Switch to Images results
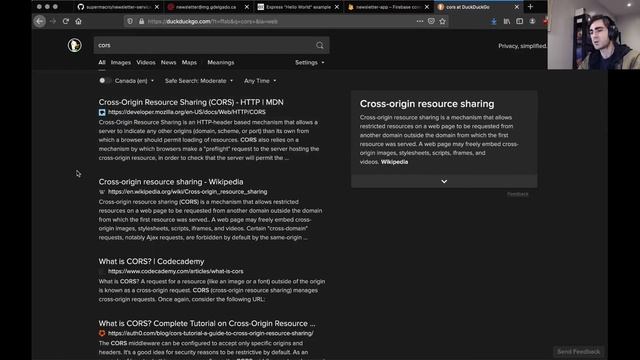This screenshot has width=640, height=360. 121,62
